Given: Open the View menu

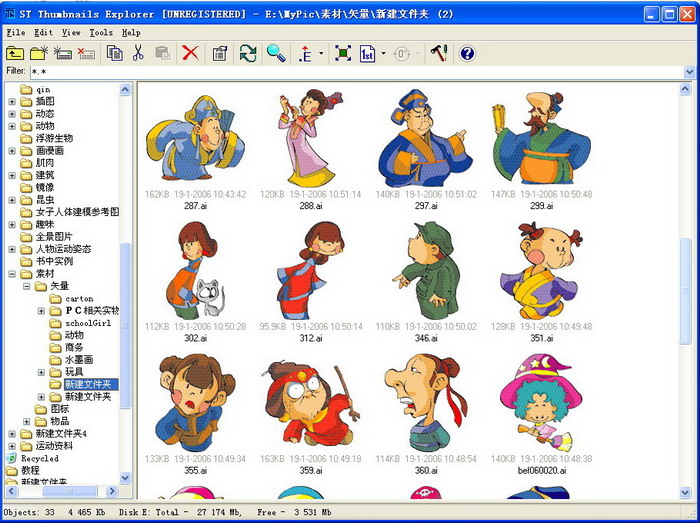Looking at the screenshot, I should tap(71, 33).
